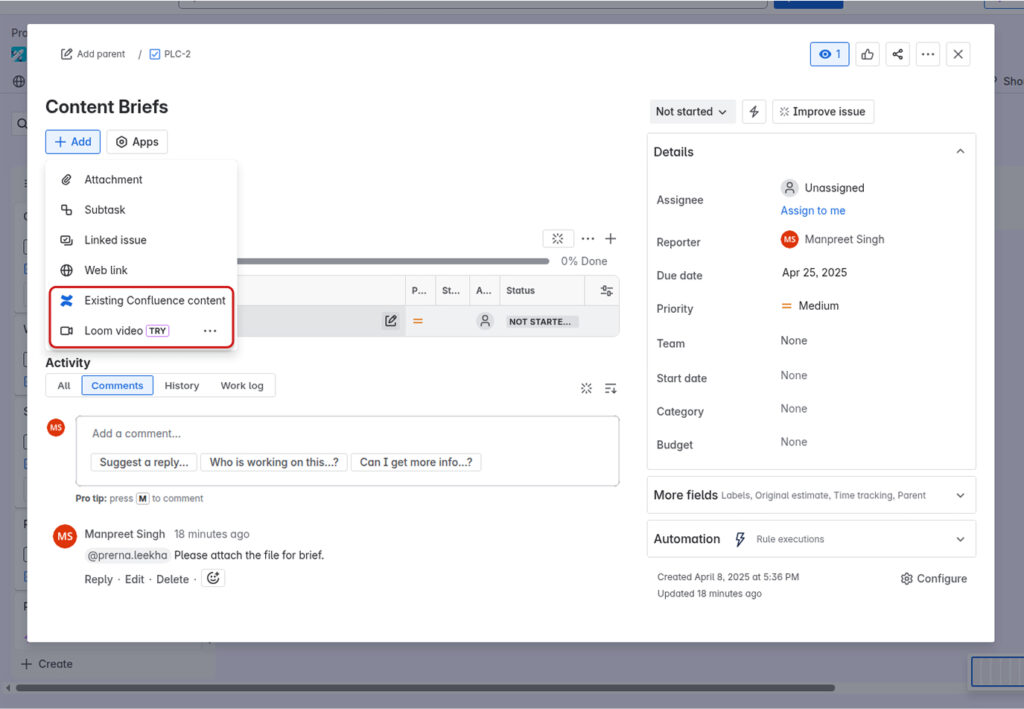Open subtask column settings icon
Viewport: 1024px width, 709px height.
[x=606, y=291]
